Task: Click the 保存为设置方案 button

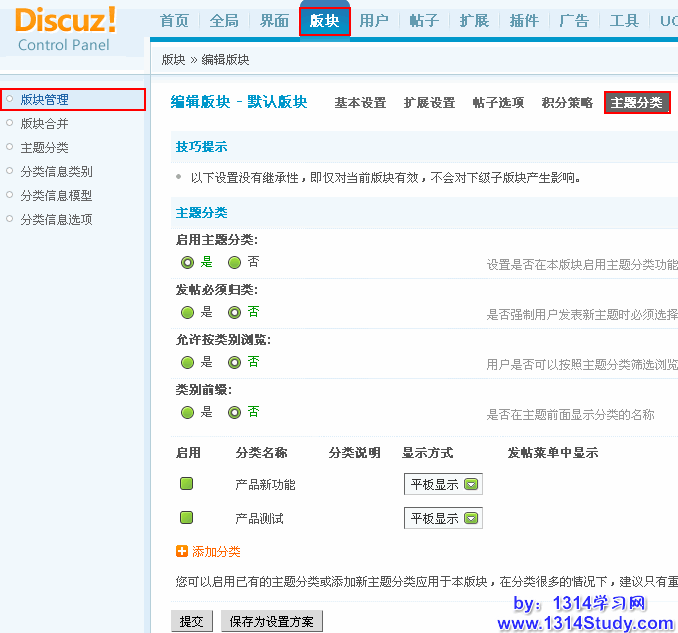Action: pyautogui.click(x=271, y=621)
